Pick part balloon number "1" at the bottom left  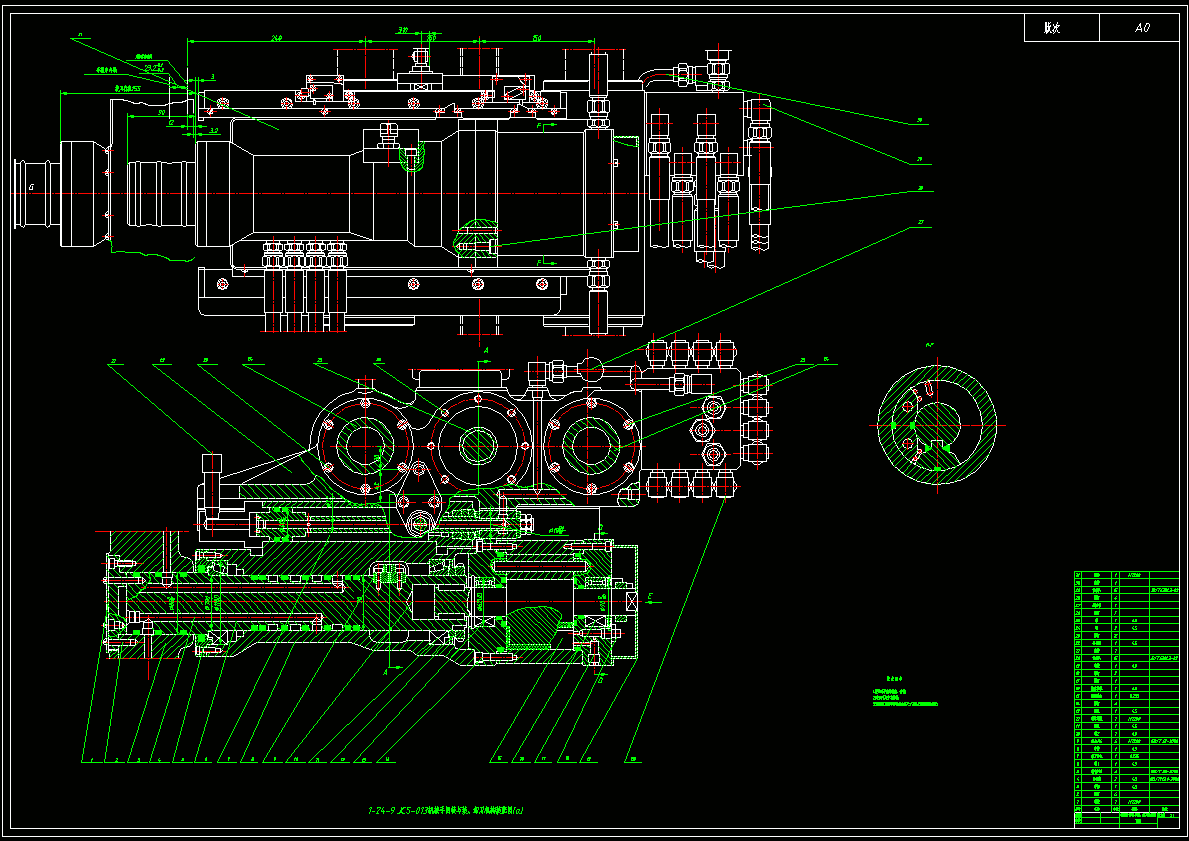click(x=90, y=759)
